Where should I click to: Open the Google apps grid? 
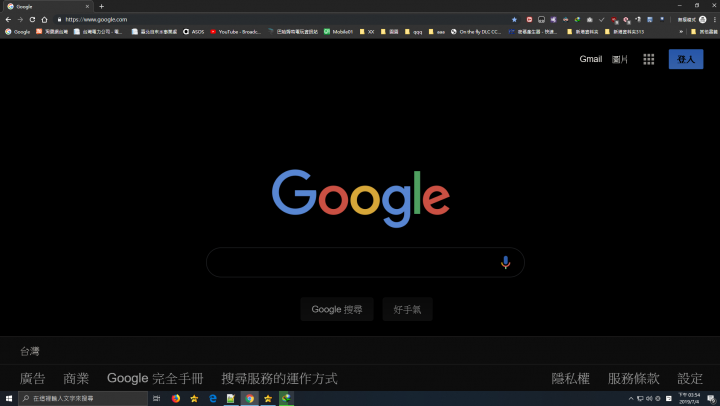[648, 59]
